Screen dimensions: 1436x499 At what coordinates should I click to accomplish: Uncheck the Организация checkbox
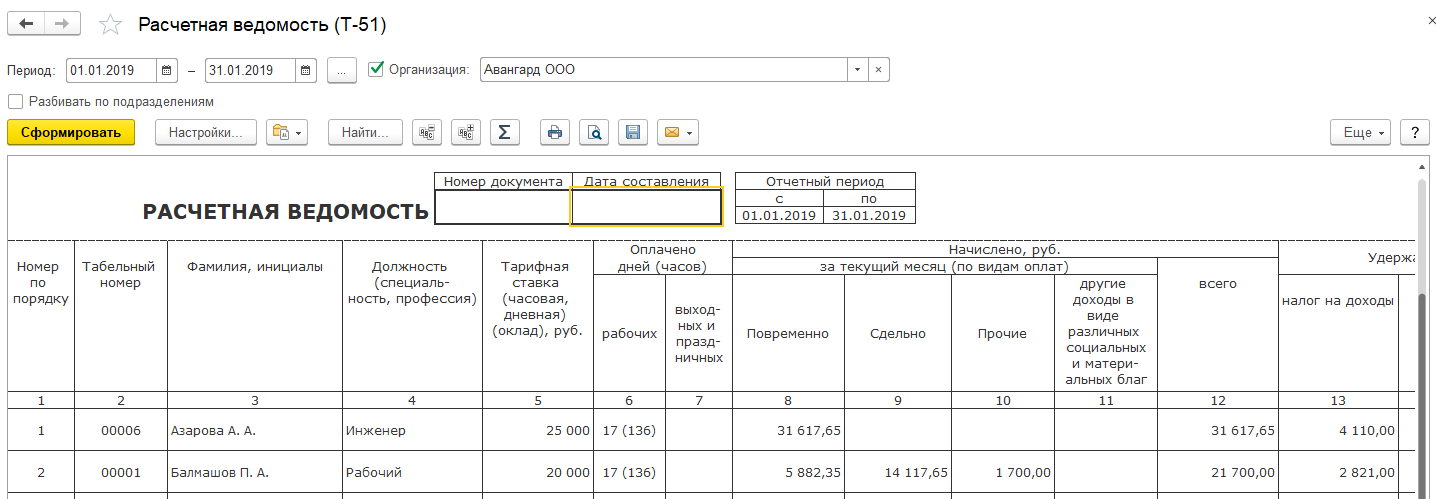coord(376,69)
